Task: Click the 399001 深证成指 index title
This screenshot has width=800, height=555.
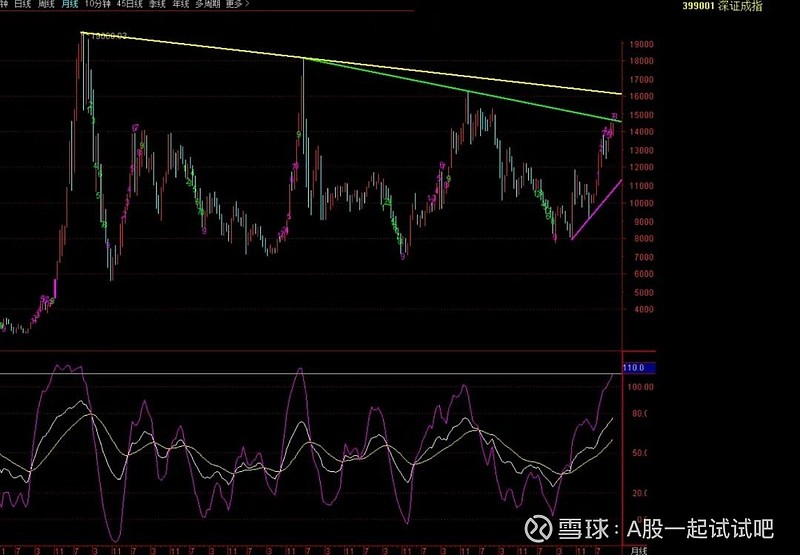Action: coord(722,6)
